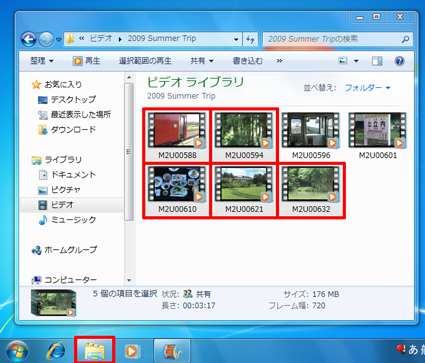The image size is (425, 363).
Task: Toggle the preview pane button
Action: [377, 61]
